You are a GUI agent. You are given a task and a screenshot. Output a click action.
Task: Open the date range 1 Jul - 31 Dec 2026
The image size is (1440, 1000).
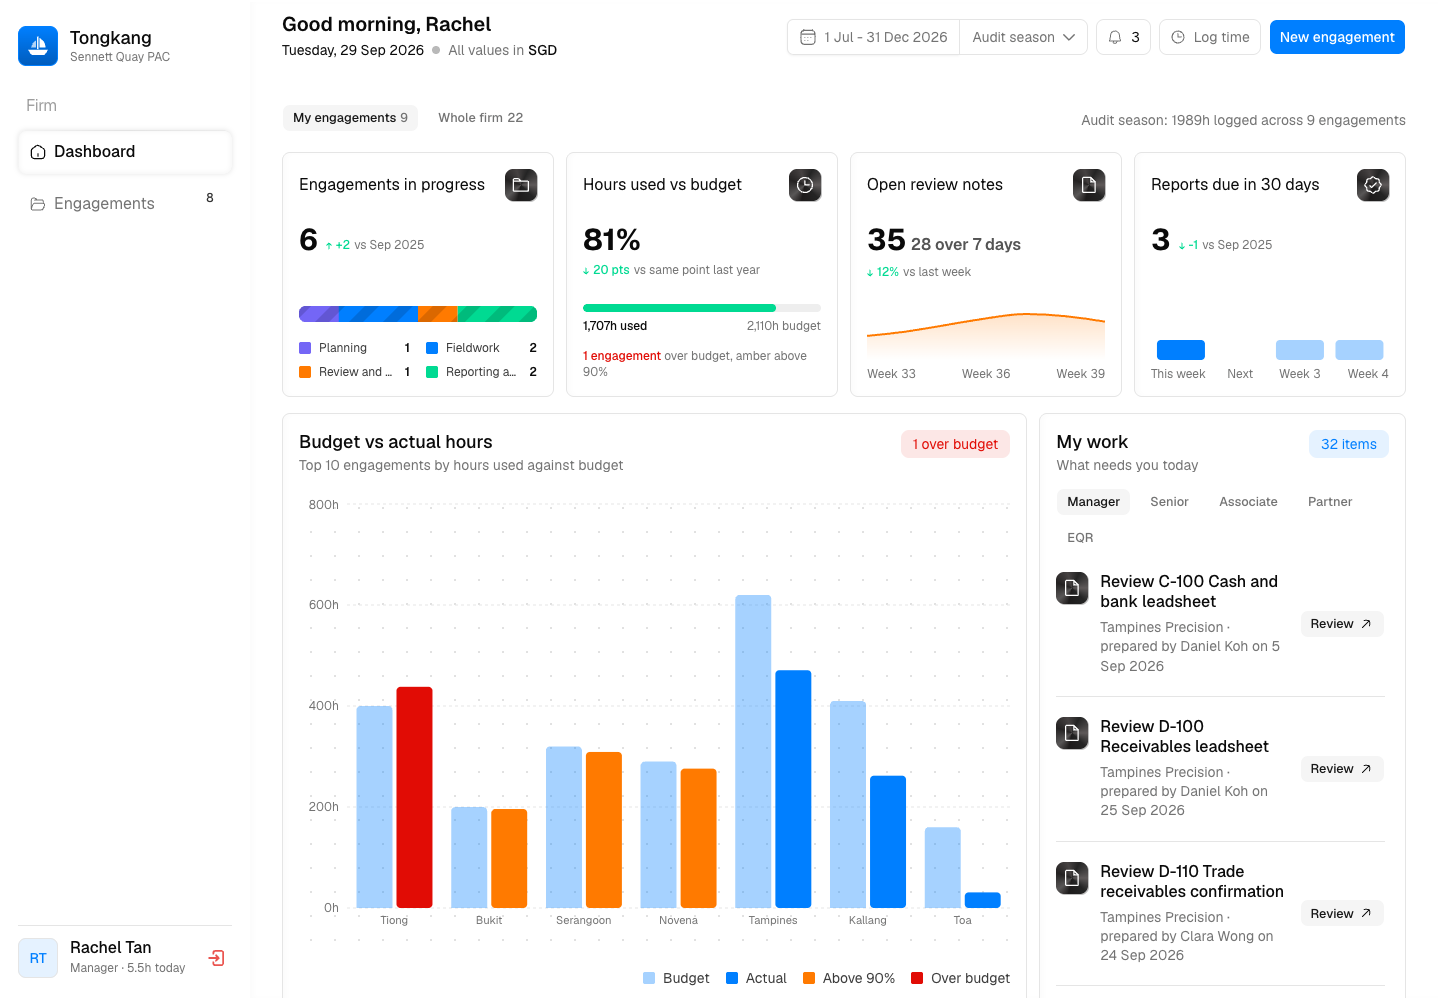point(874,37)
